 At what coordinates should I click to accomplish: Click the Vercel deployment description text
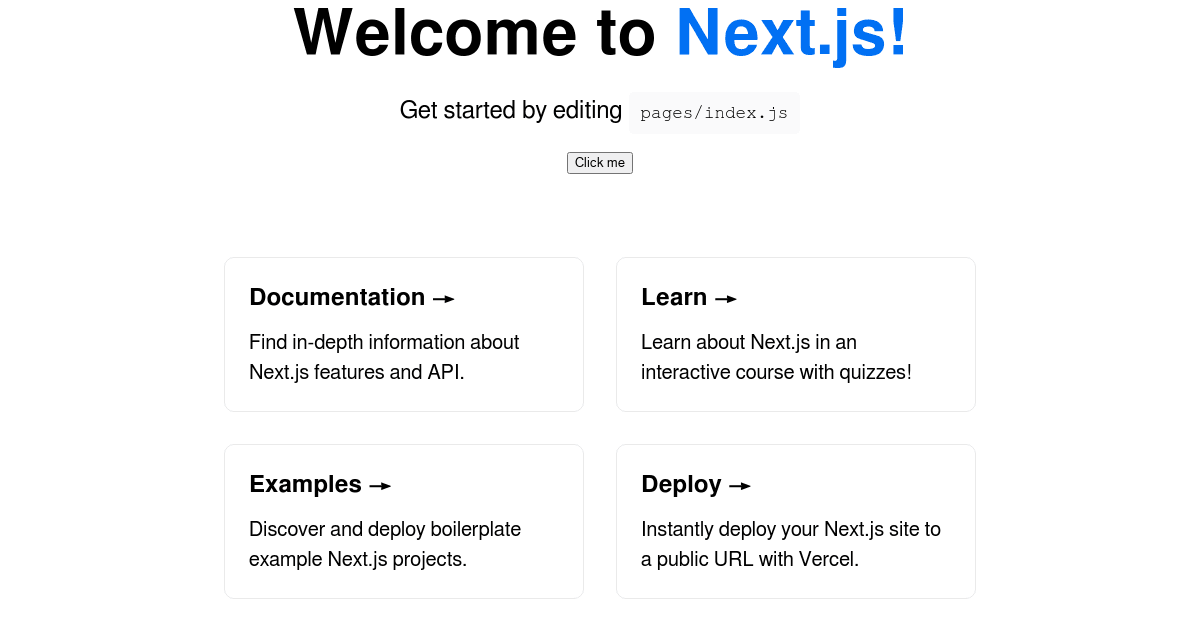(x=790, y=544)
